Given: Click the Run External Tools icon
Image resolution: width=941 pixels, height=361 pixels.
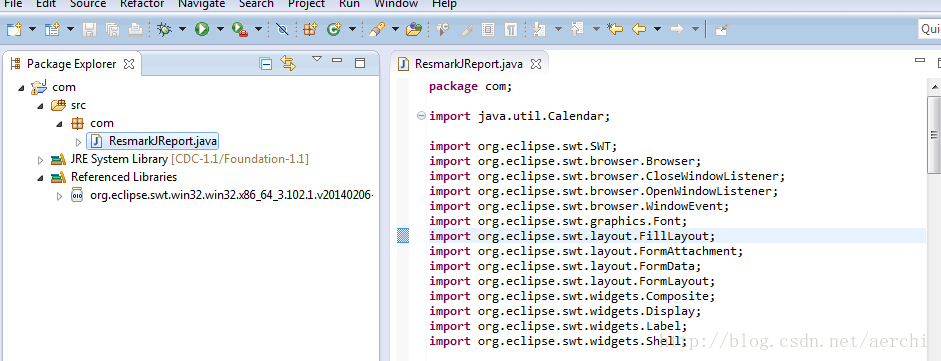Looking at the screenshot, I should tap(240, 29).
